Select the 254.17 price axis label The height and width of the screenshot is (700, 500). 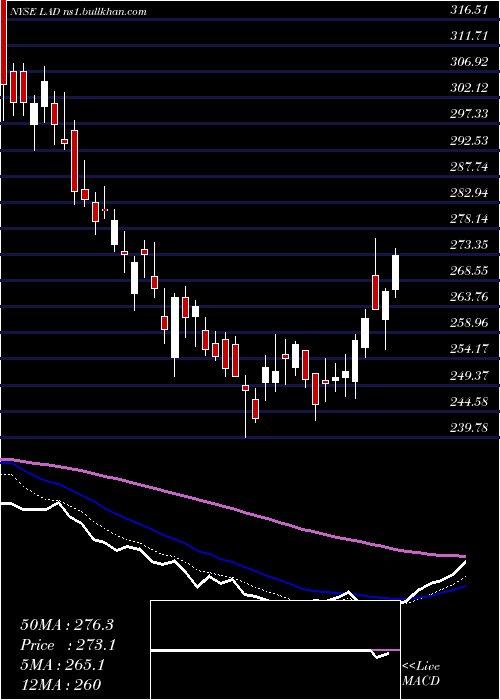click(469, 349)
